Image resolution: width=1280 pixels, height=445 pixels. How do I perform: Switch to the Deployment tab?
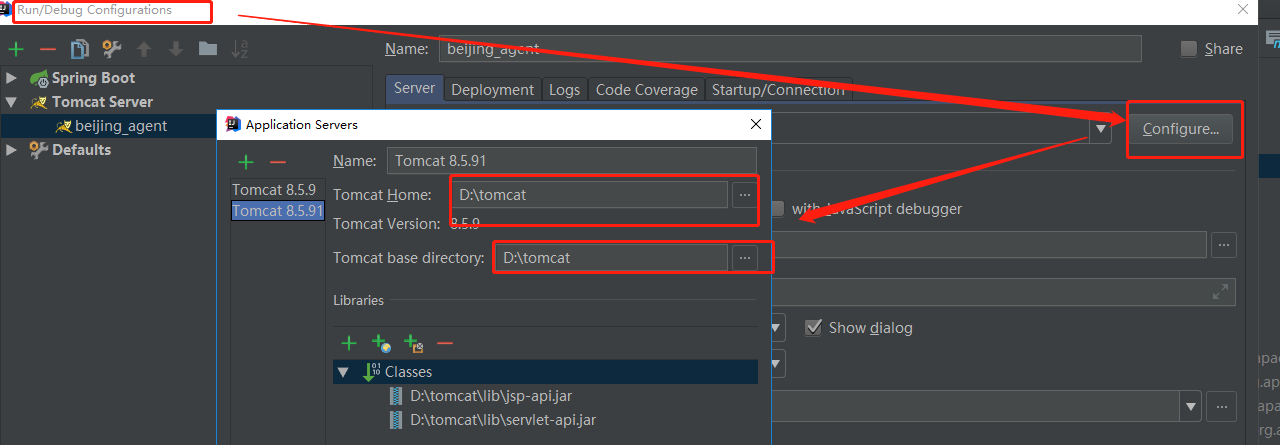[x=492, y=89]
